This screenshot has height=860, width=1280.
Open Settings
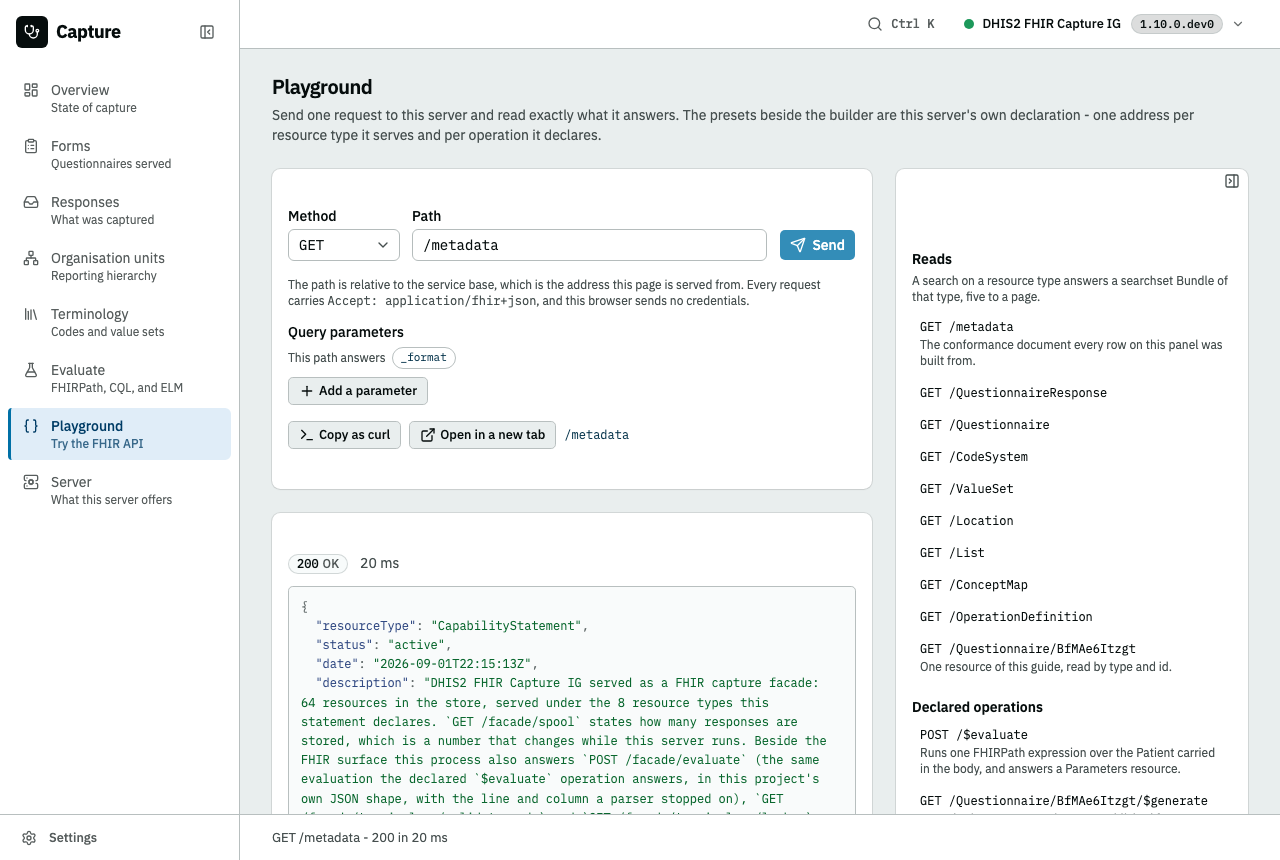(x=119, y=838)
